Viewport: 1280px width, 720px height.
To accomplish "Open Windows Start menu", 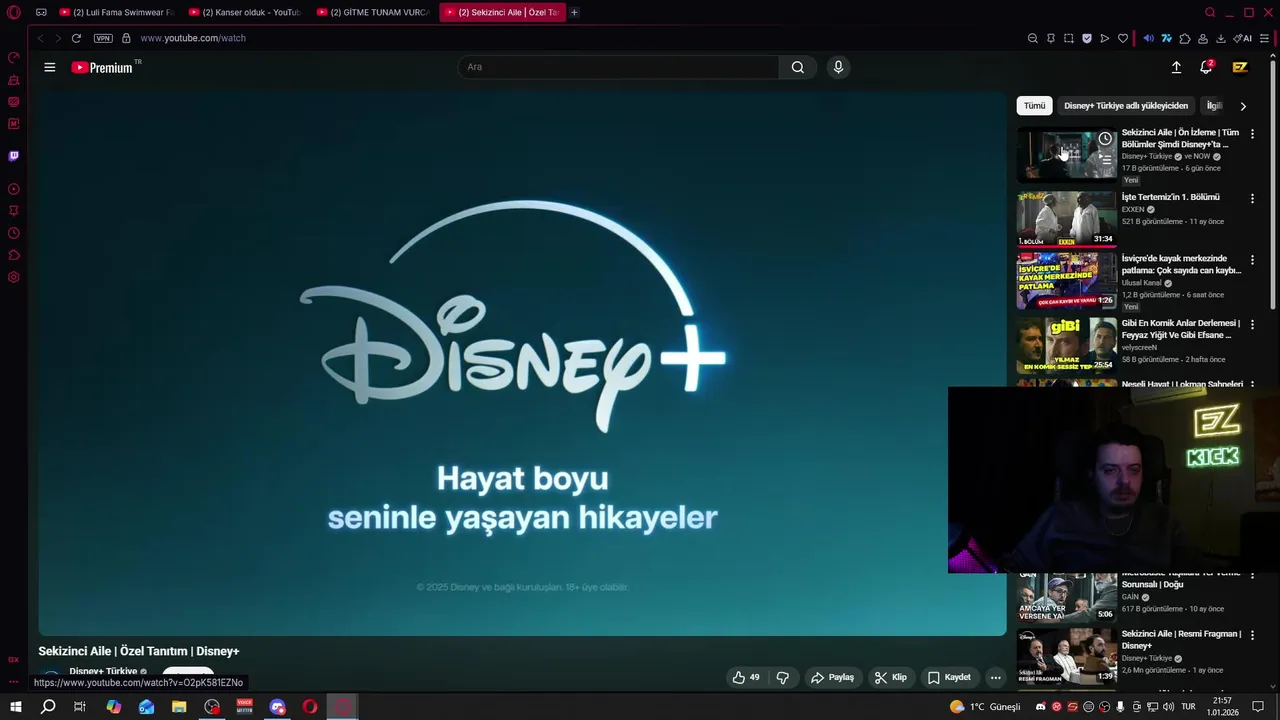I will (16, 707).
